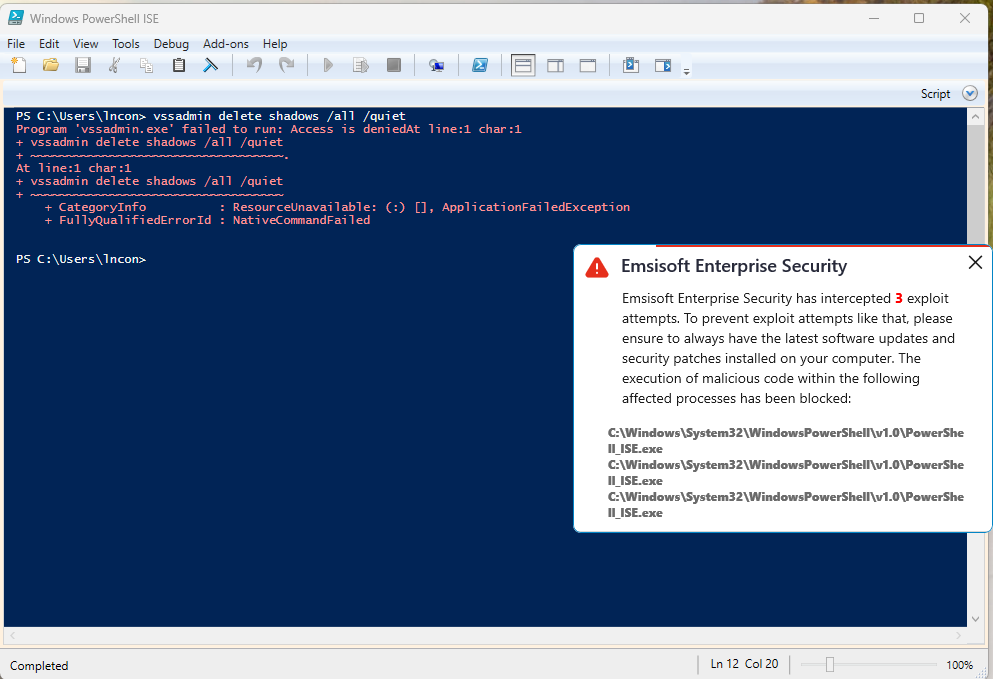
Task: Click the vertical scrollbar down arrow
Action: coord(975,619)
